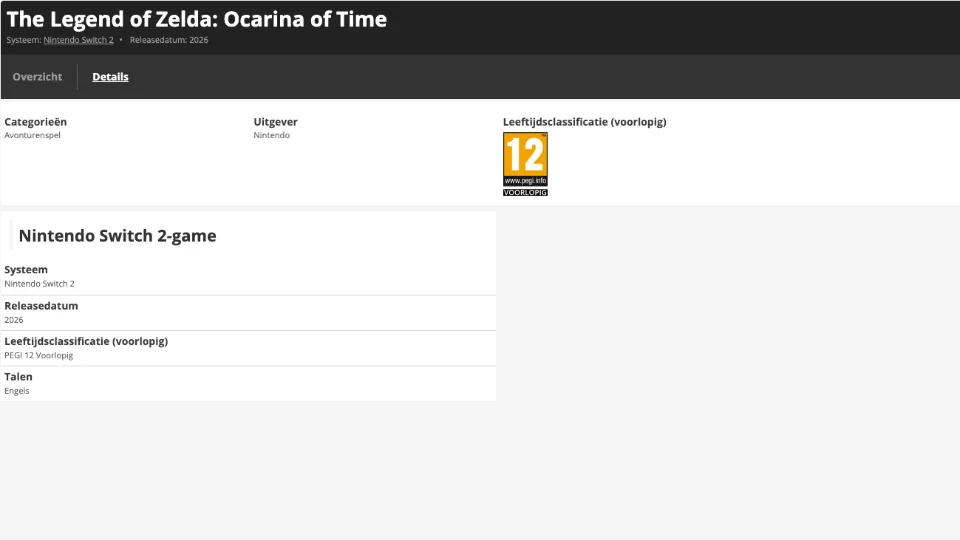Screen dimensions: 960x540
Task: Click the Systeem row label
Action: click(x=26, y=269)
